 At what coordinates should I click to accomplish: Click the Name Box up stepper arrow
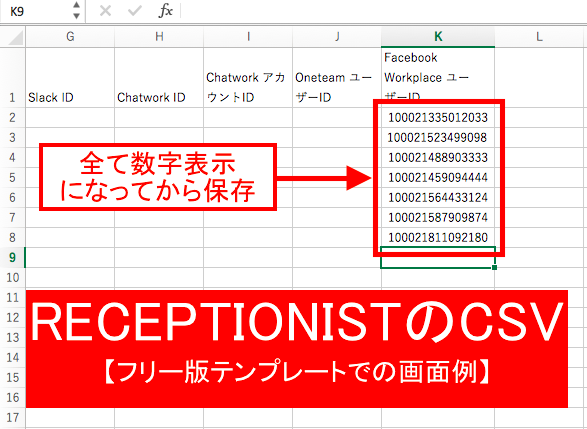76,6
